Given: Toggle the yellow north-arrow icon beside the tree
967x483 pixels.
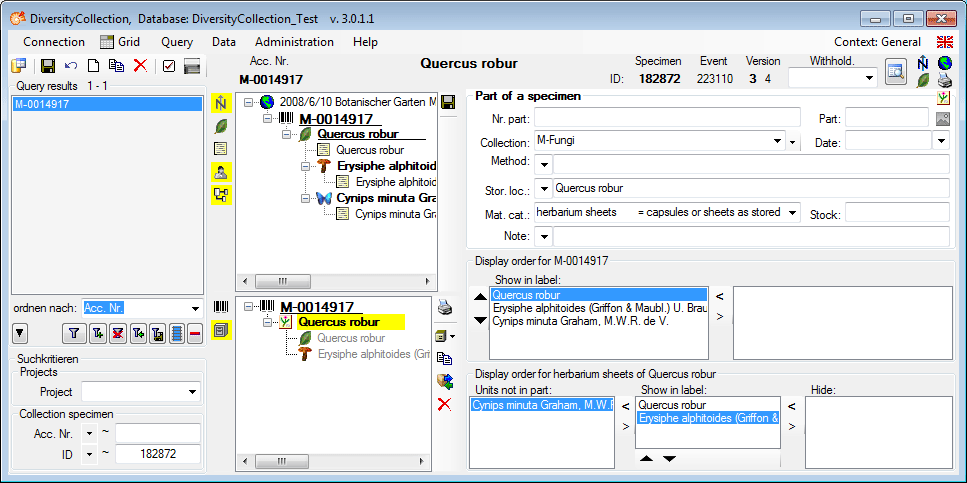Looking at the screenshot, I should (x=221, y=103).
